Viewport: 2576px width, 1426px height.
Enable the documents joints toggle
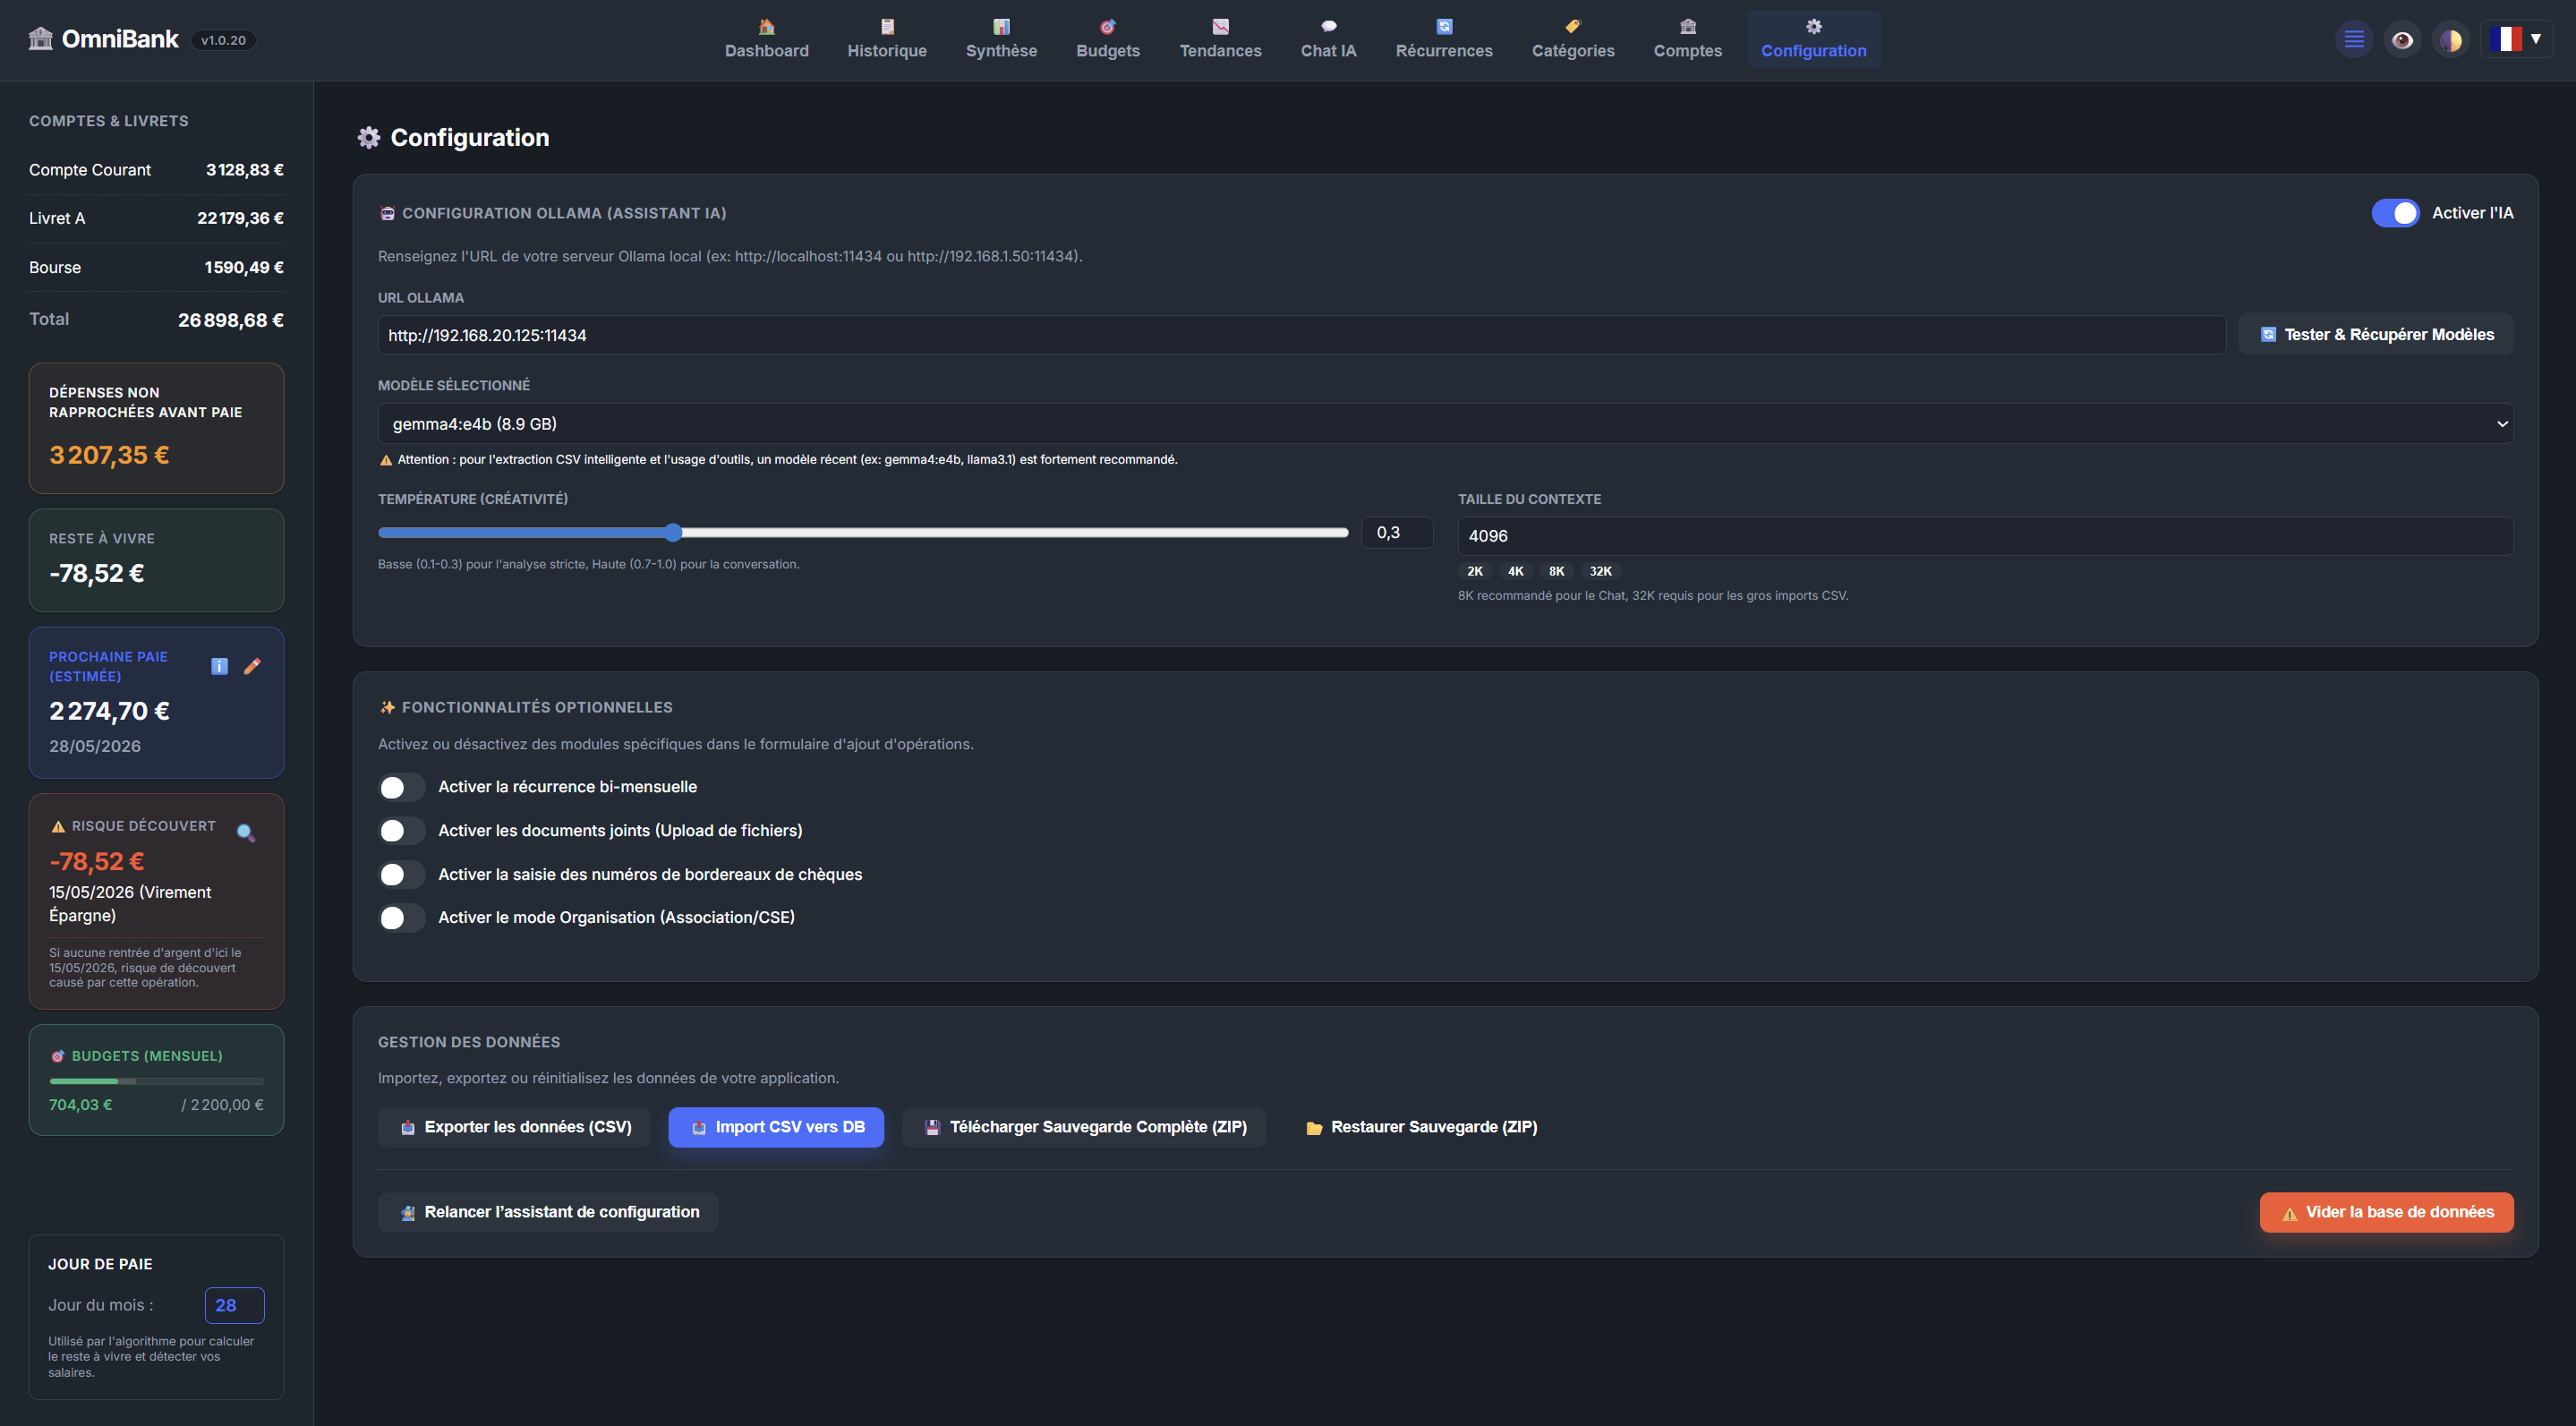(402, 831)
